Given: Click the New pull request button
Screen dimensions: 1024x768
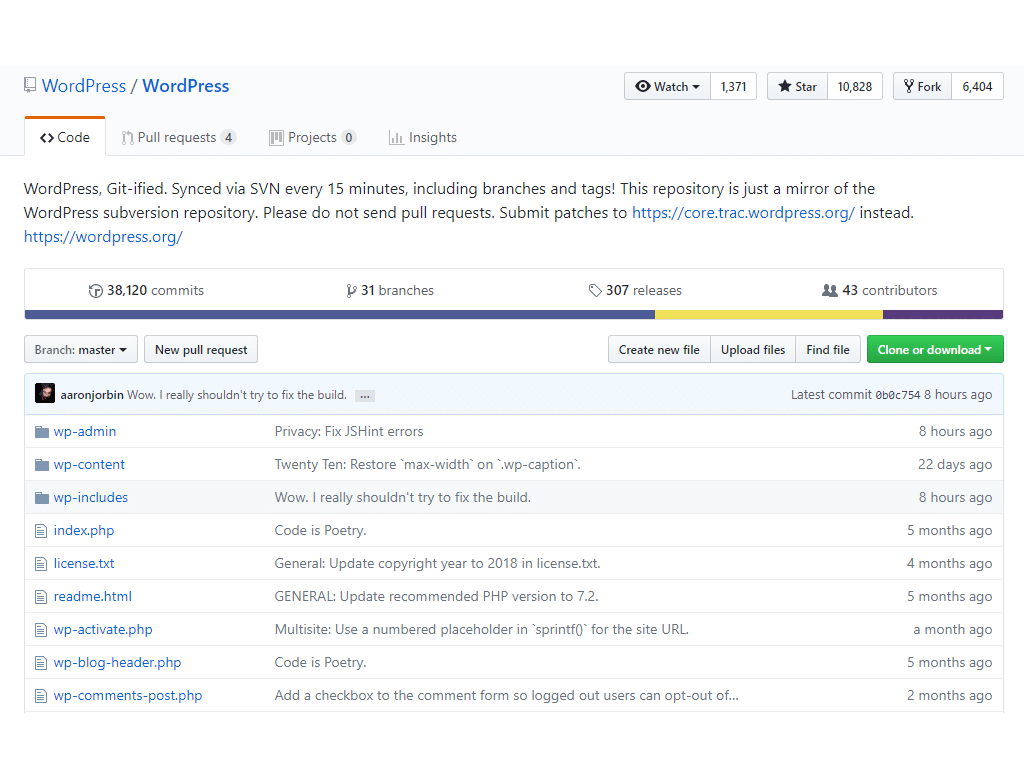Looking at the screenshot, I should pos(201,349).
